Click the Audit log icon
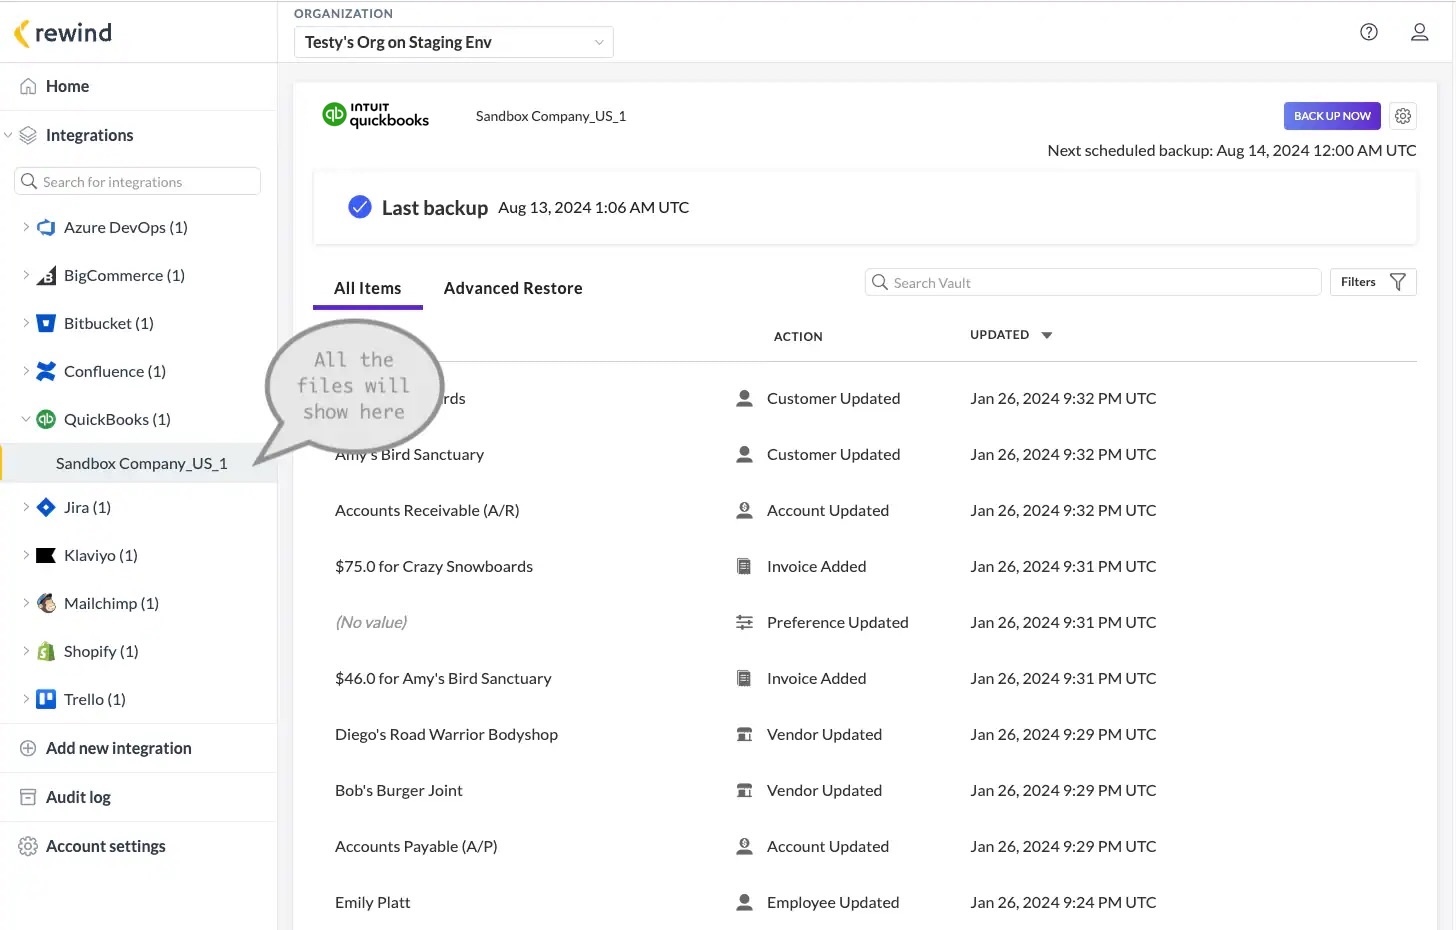 tap(28, 797)
